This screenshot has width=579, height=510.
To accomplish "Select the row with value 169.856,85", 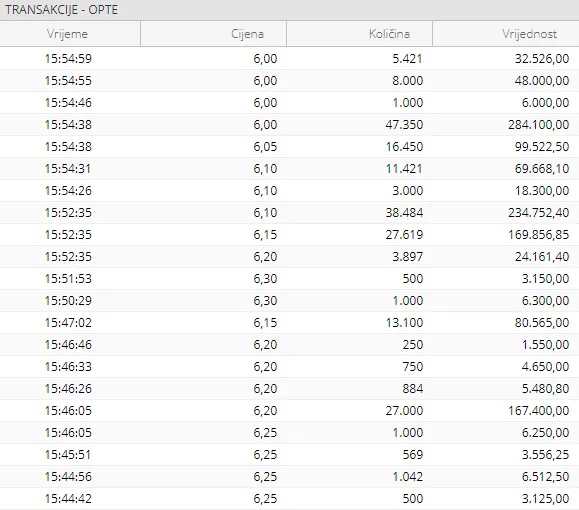I will pos(290,235).
